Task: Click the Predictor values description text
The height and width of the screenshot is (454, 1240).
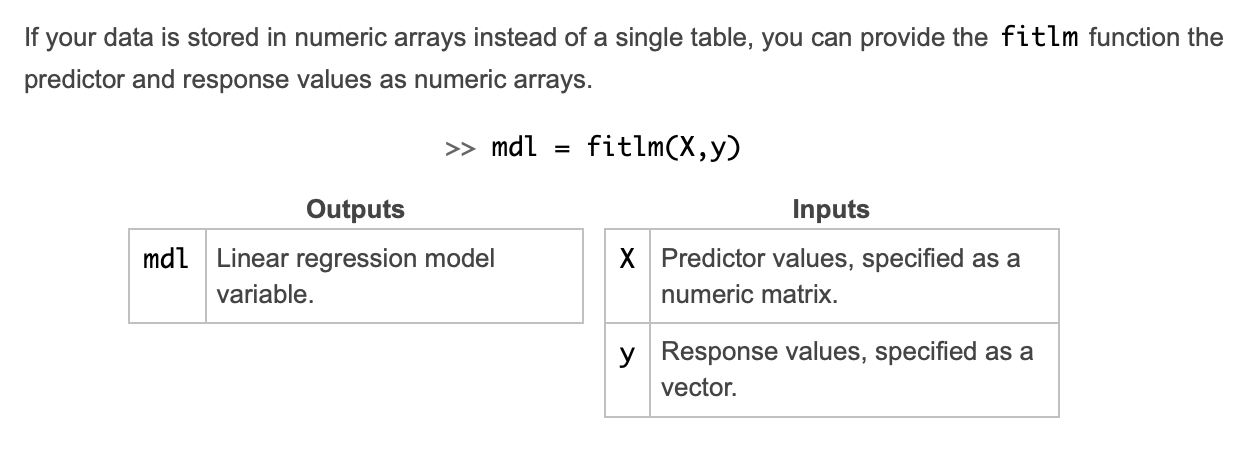Action: [x=841, y=277]
